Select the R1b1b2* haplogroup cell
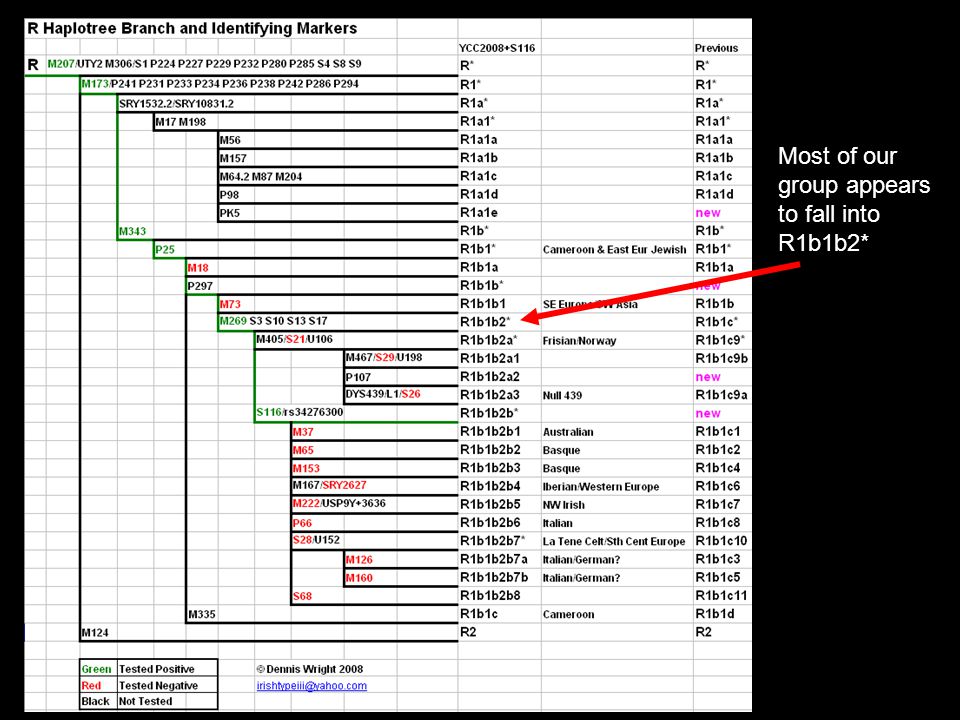 click(485, 322)
